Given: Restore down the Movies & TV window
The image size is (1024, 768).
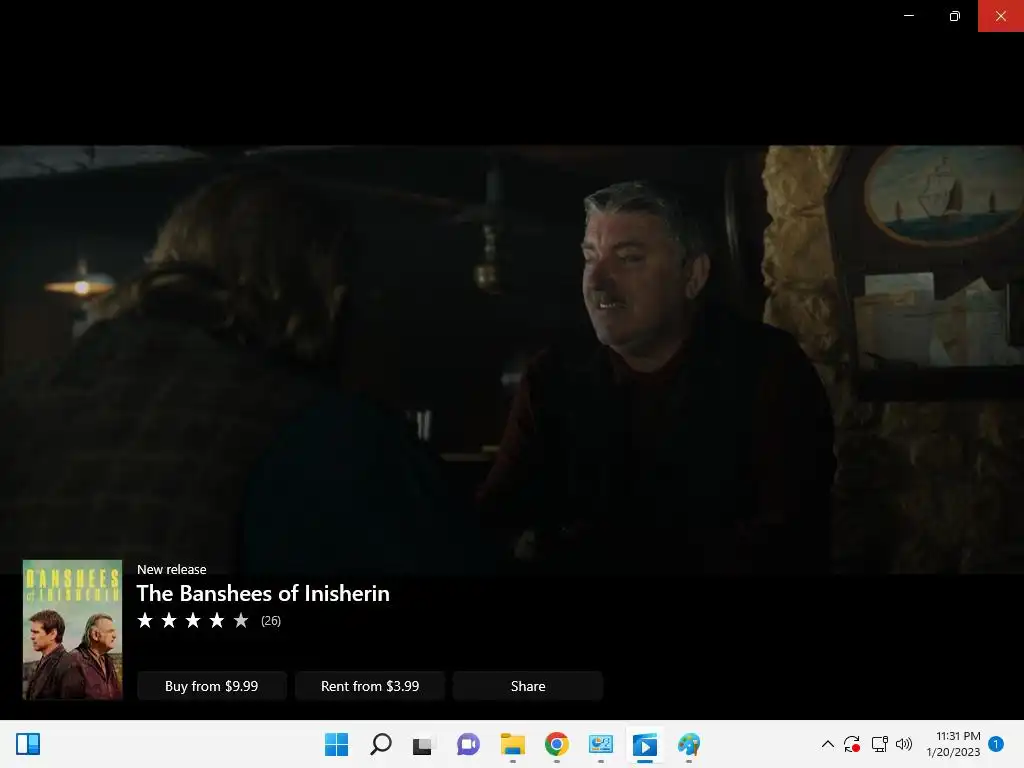Looking at the screenshot, I should pyautogui.click(x=955, y=16).
